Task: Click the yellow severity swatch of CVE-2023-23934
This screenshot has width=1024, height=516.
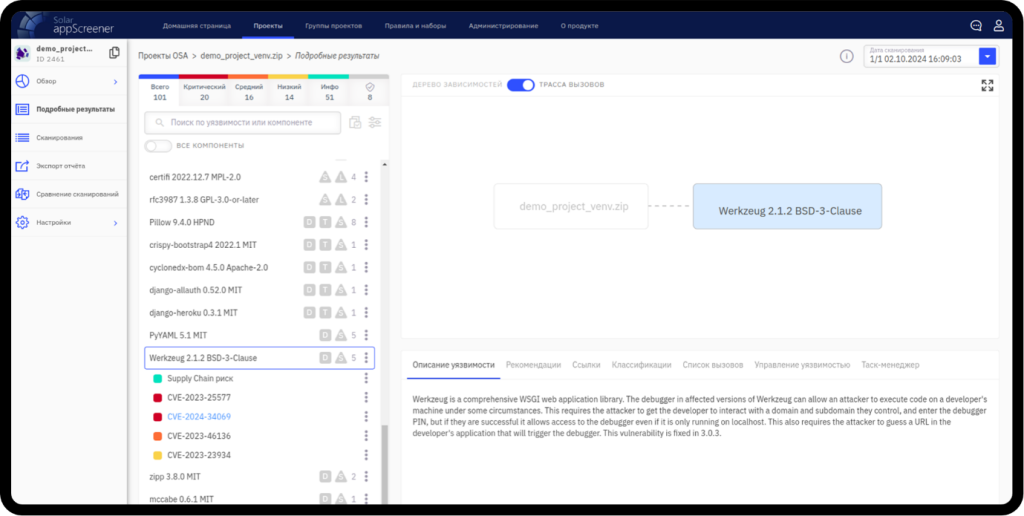Action: (x=157, y=455)
